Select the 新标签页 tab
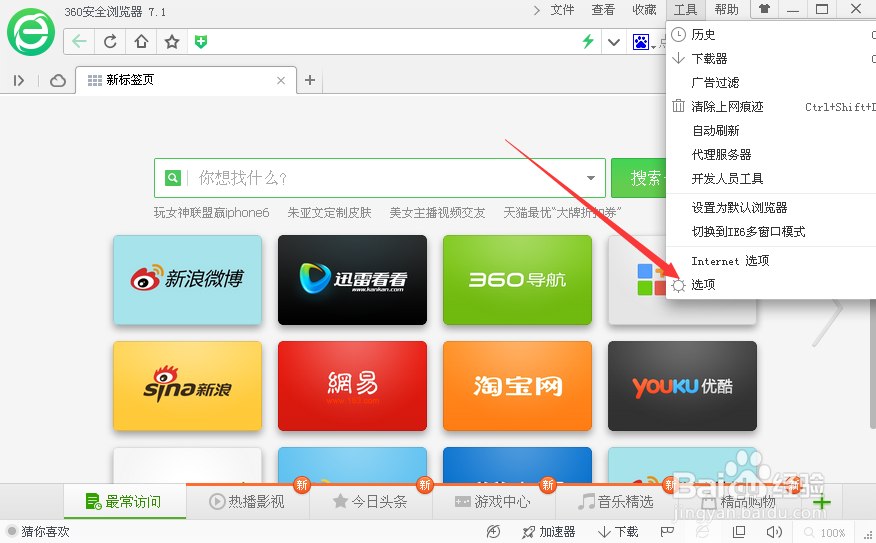Image resolution: width=876 pixels, height=543 pixels. tap(185, 80)
